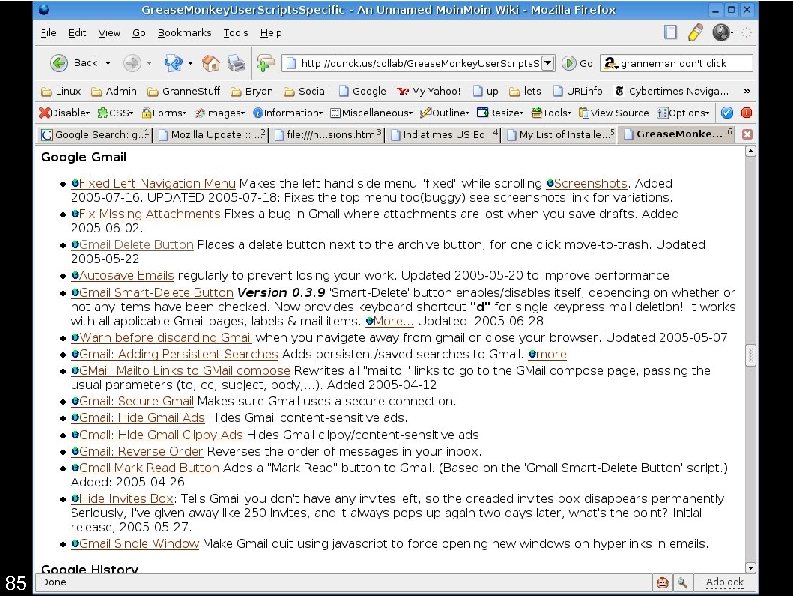
Task: Switch to the Google Search tab
Action: [x=95, y=135]
